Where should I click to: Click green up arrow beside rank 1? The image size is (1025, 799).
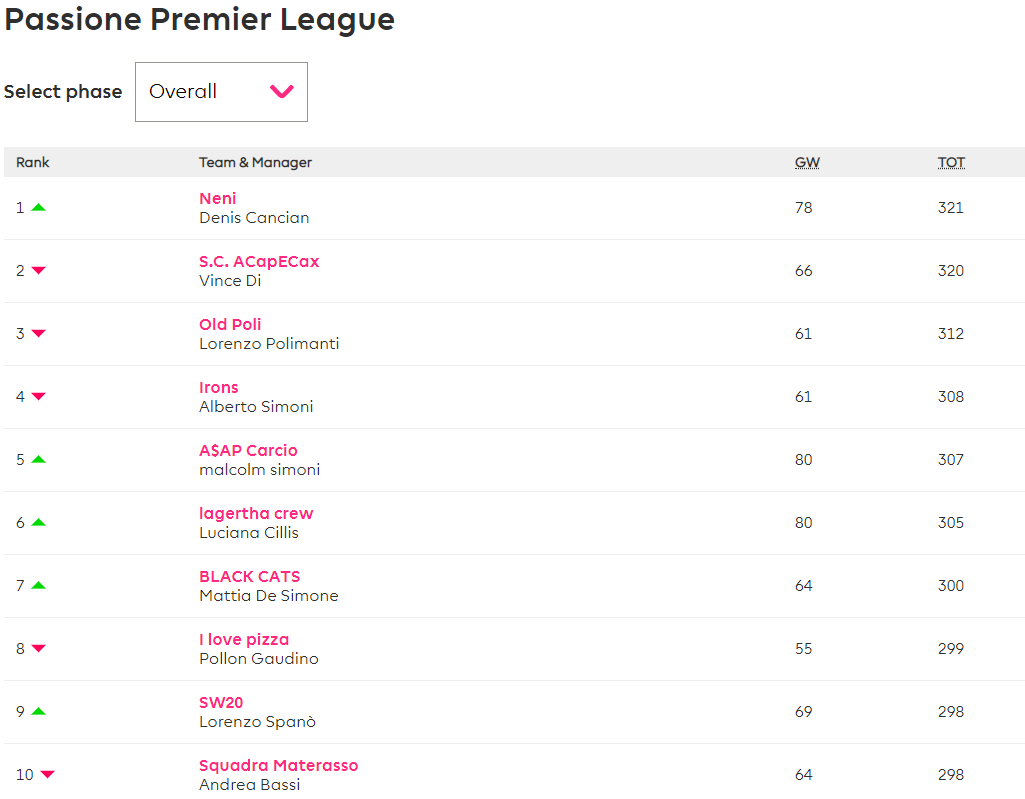coord(39,207)
